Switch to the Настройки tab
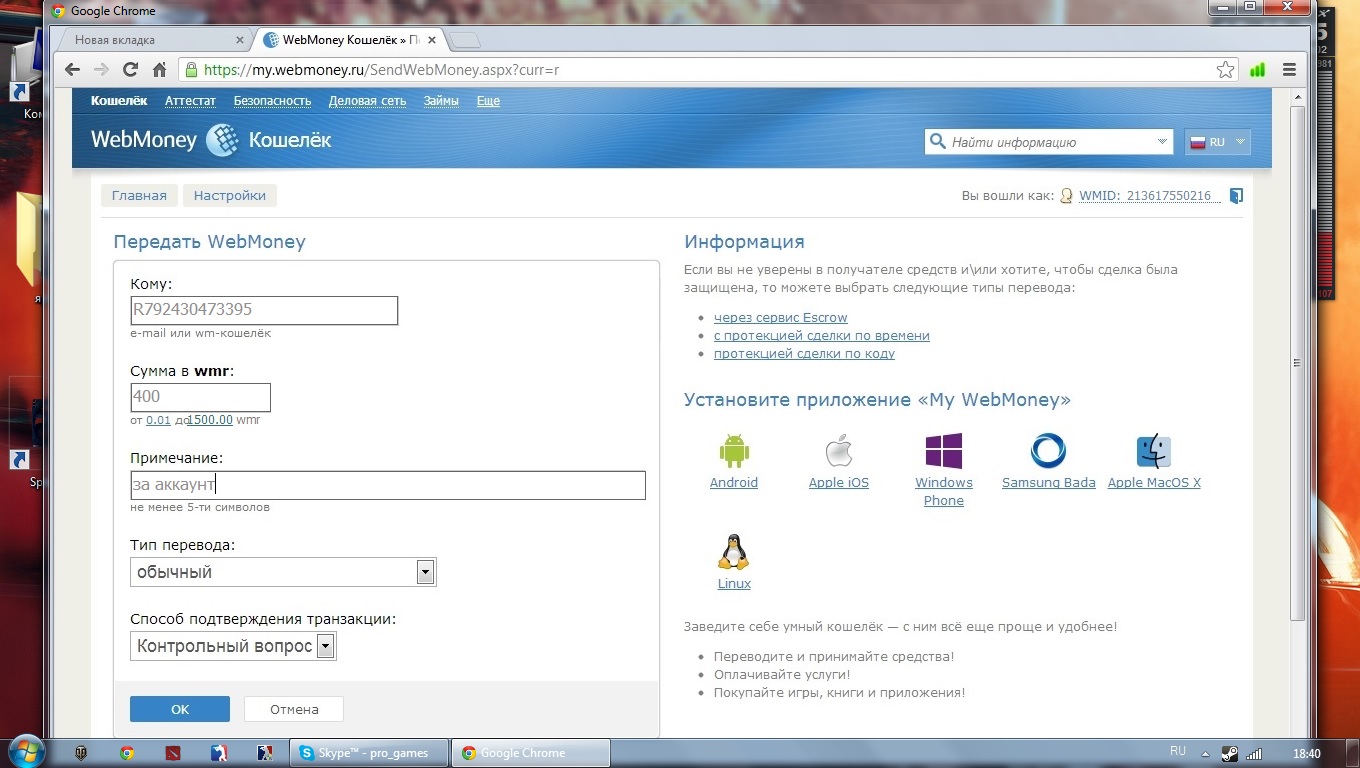The image size is (1360, 768). coord(230,196)
